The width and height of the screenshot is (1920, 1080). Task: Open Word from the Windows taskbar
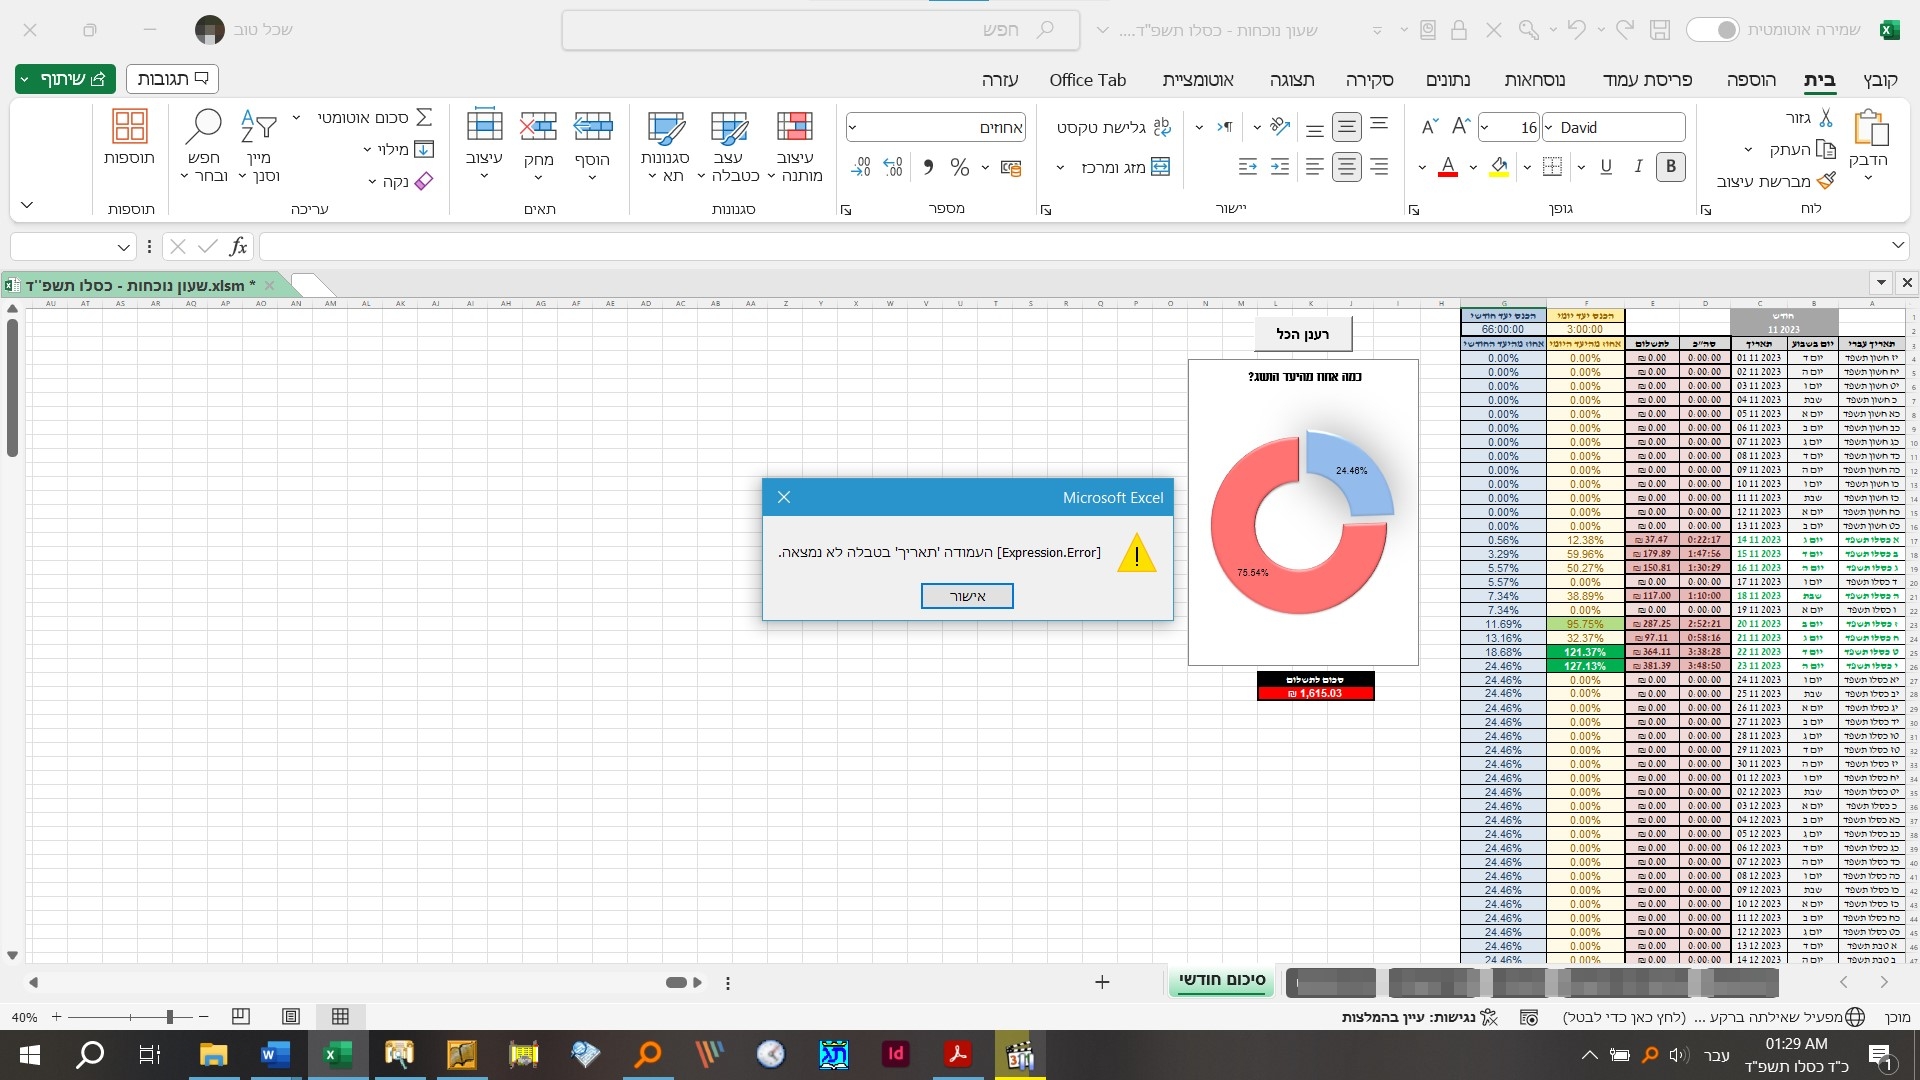[274, 1055]
